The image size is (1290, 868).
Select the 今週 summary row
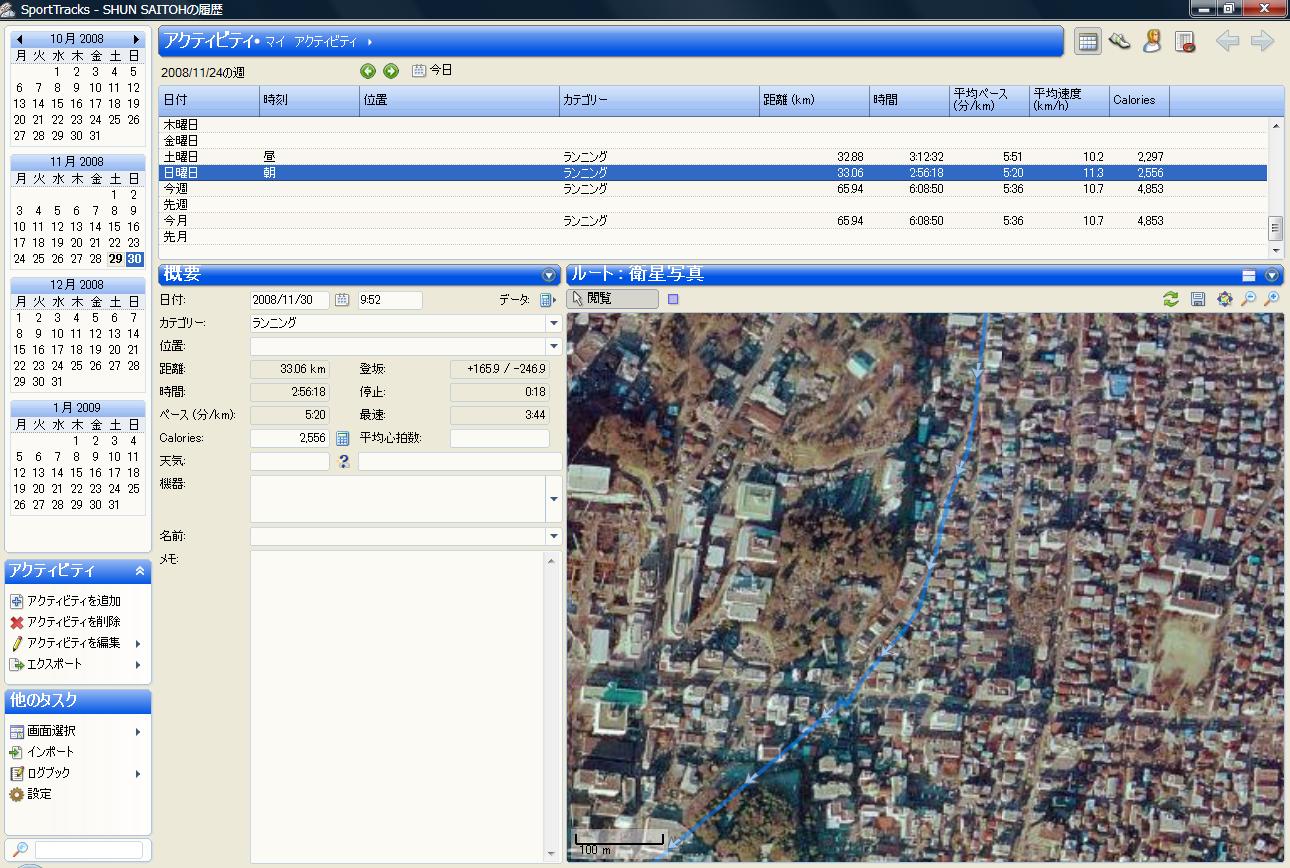[x=713, y=189]
